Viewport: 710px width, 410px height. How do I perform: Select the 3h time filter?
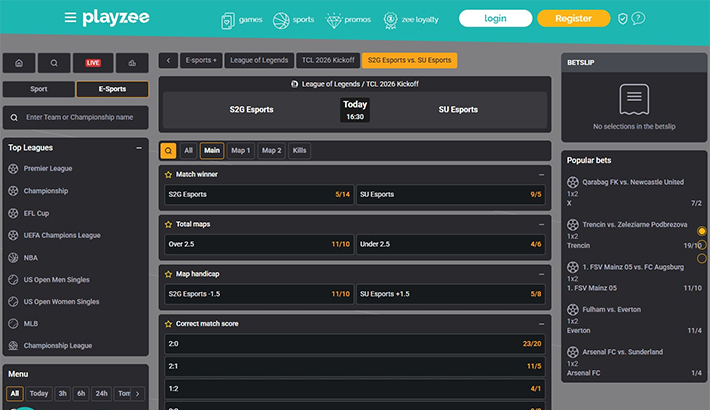tap(62, 393)
